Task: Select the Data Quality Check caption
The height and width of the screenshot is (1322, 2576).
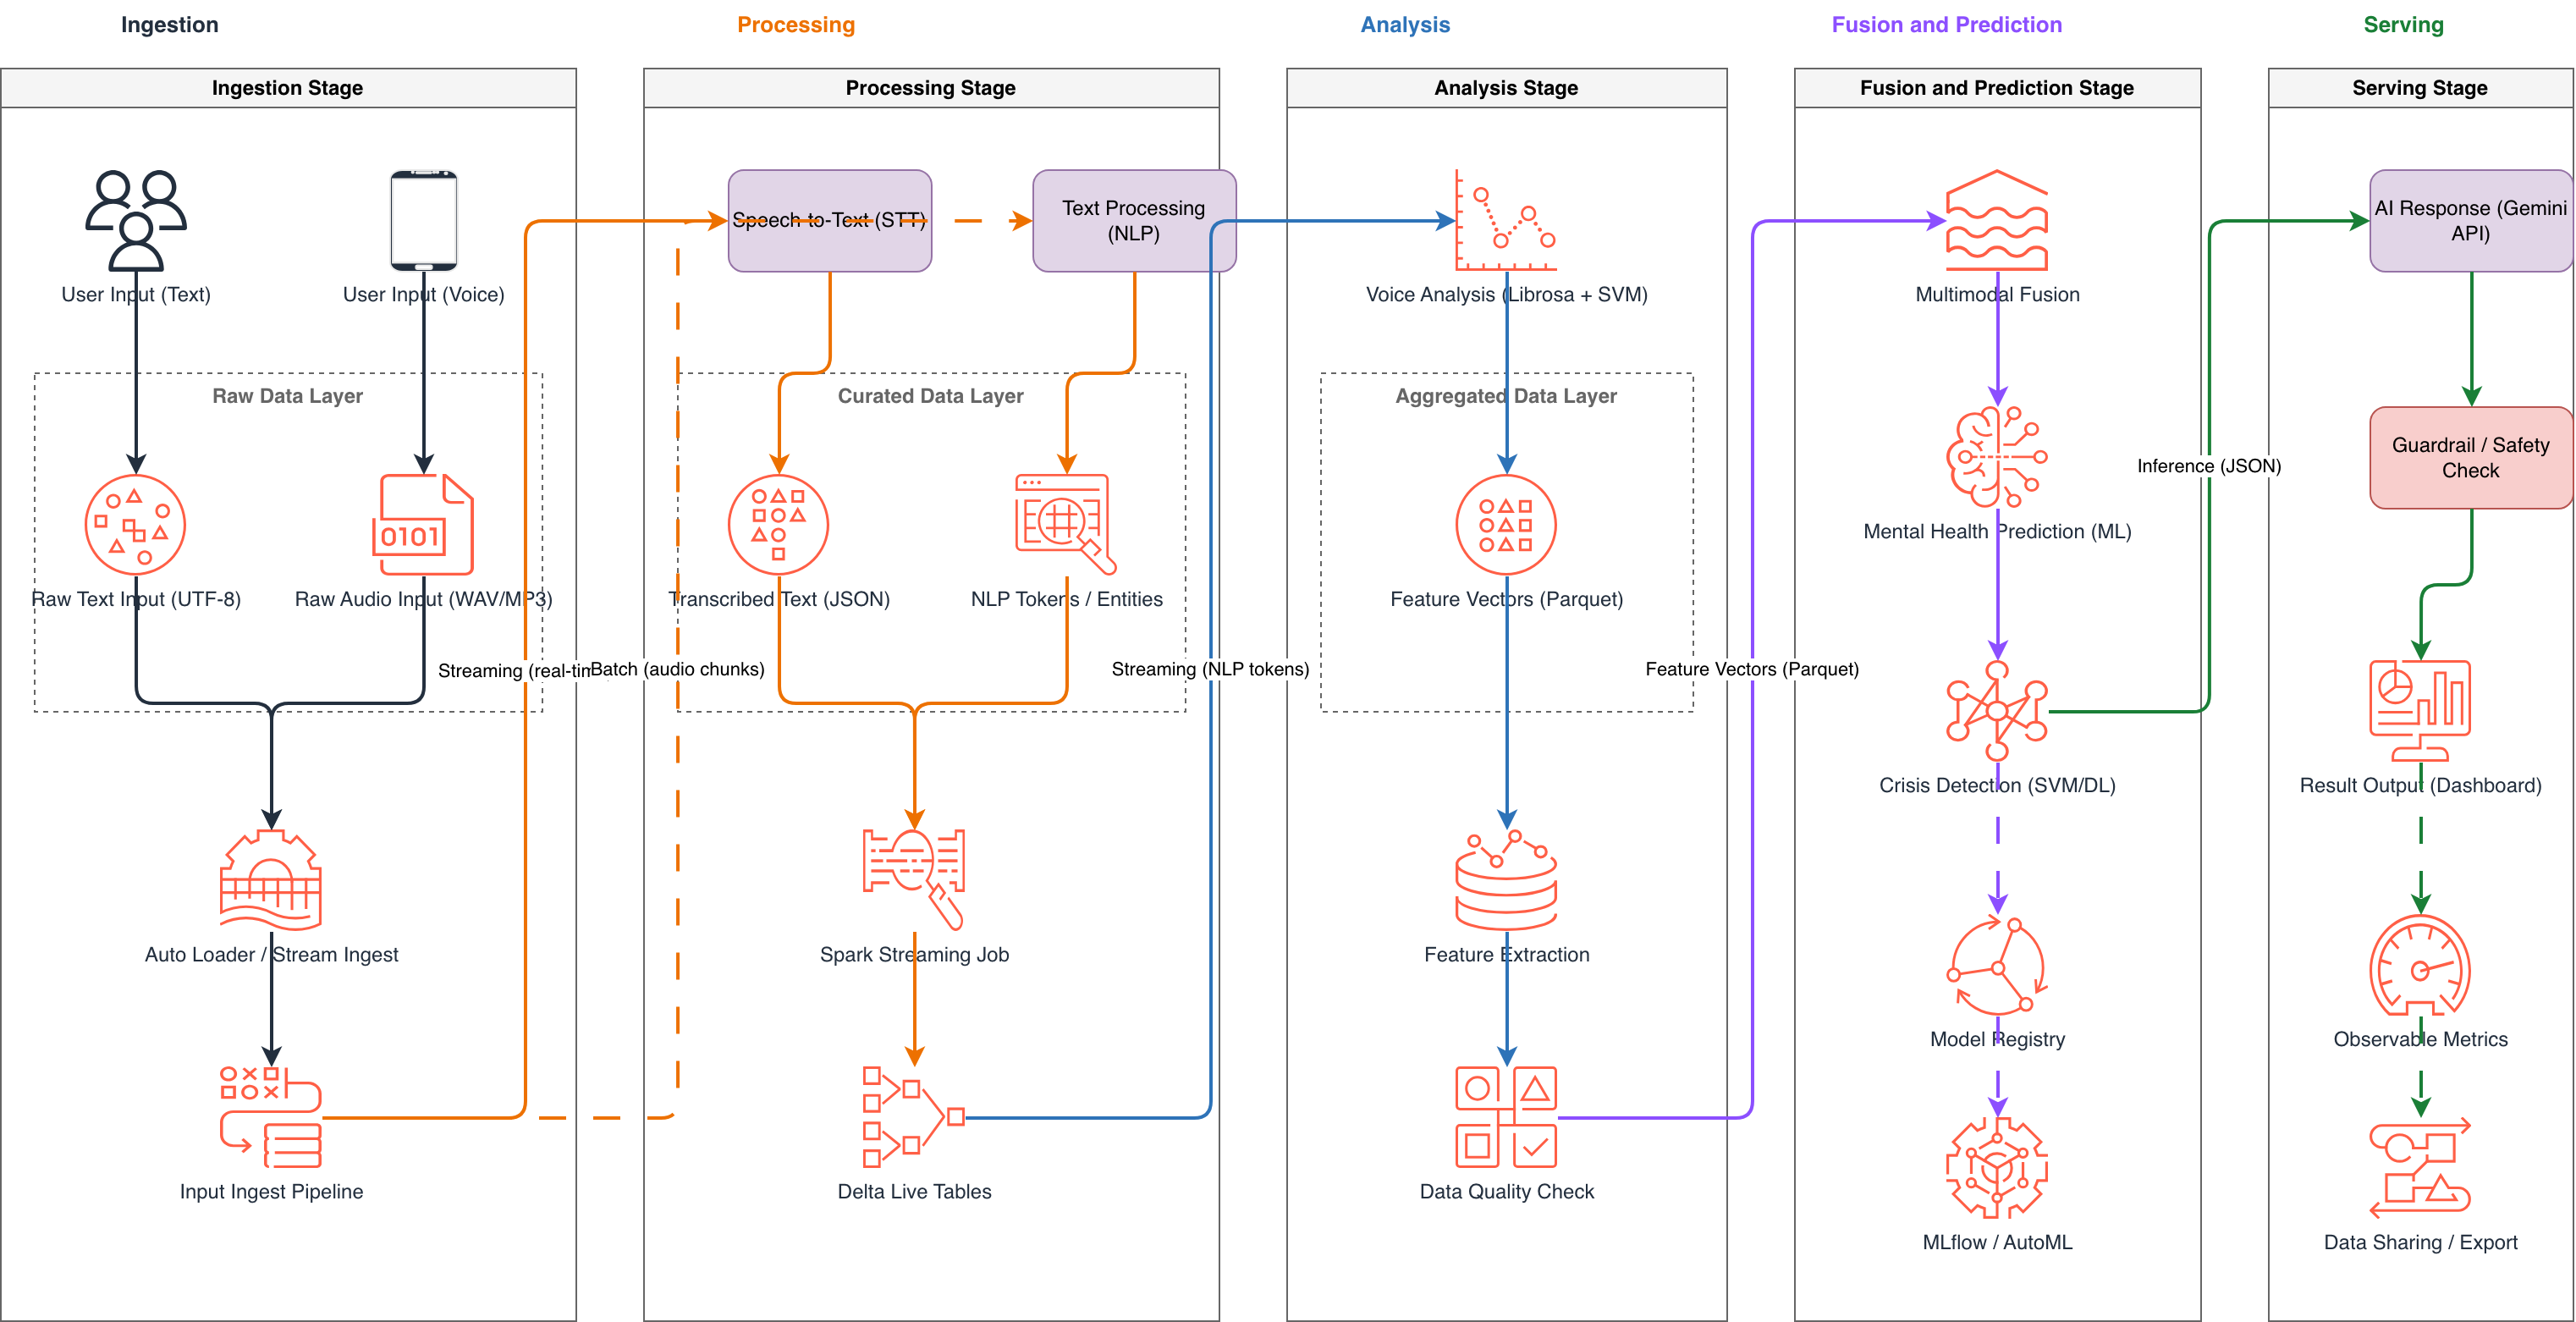Action: coord(1506,1191)
